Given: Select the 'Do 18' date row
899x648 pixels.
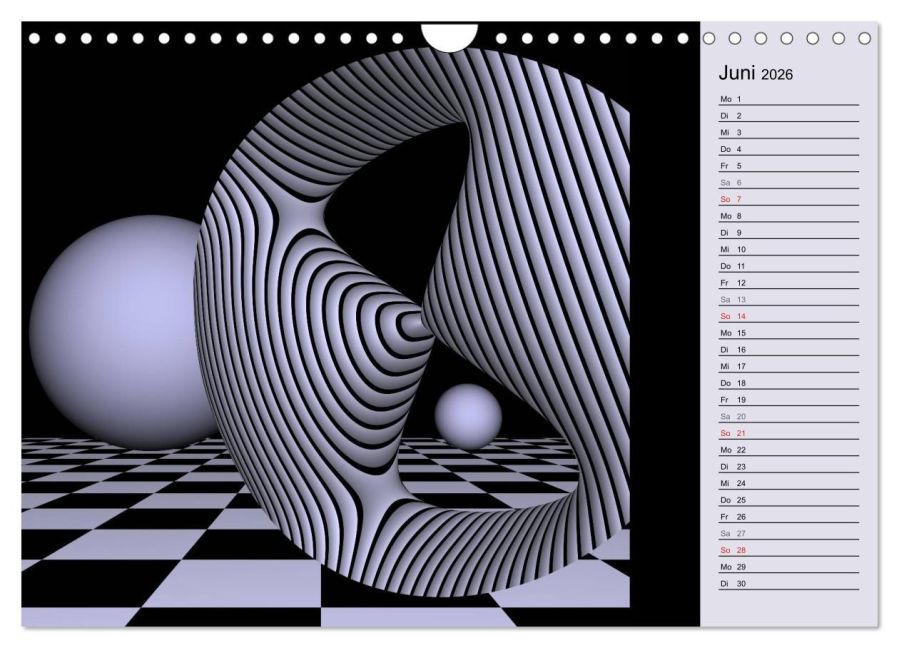Looking at the screenshot, I should pos(789,383).
